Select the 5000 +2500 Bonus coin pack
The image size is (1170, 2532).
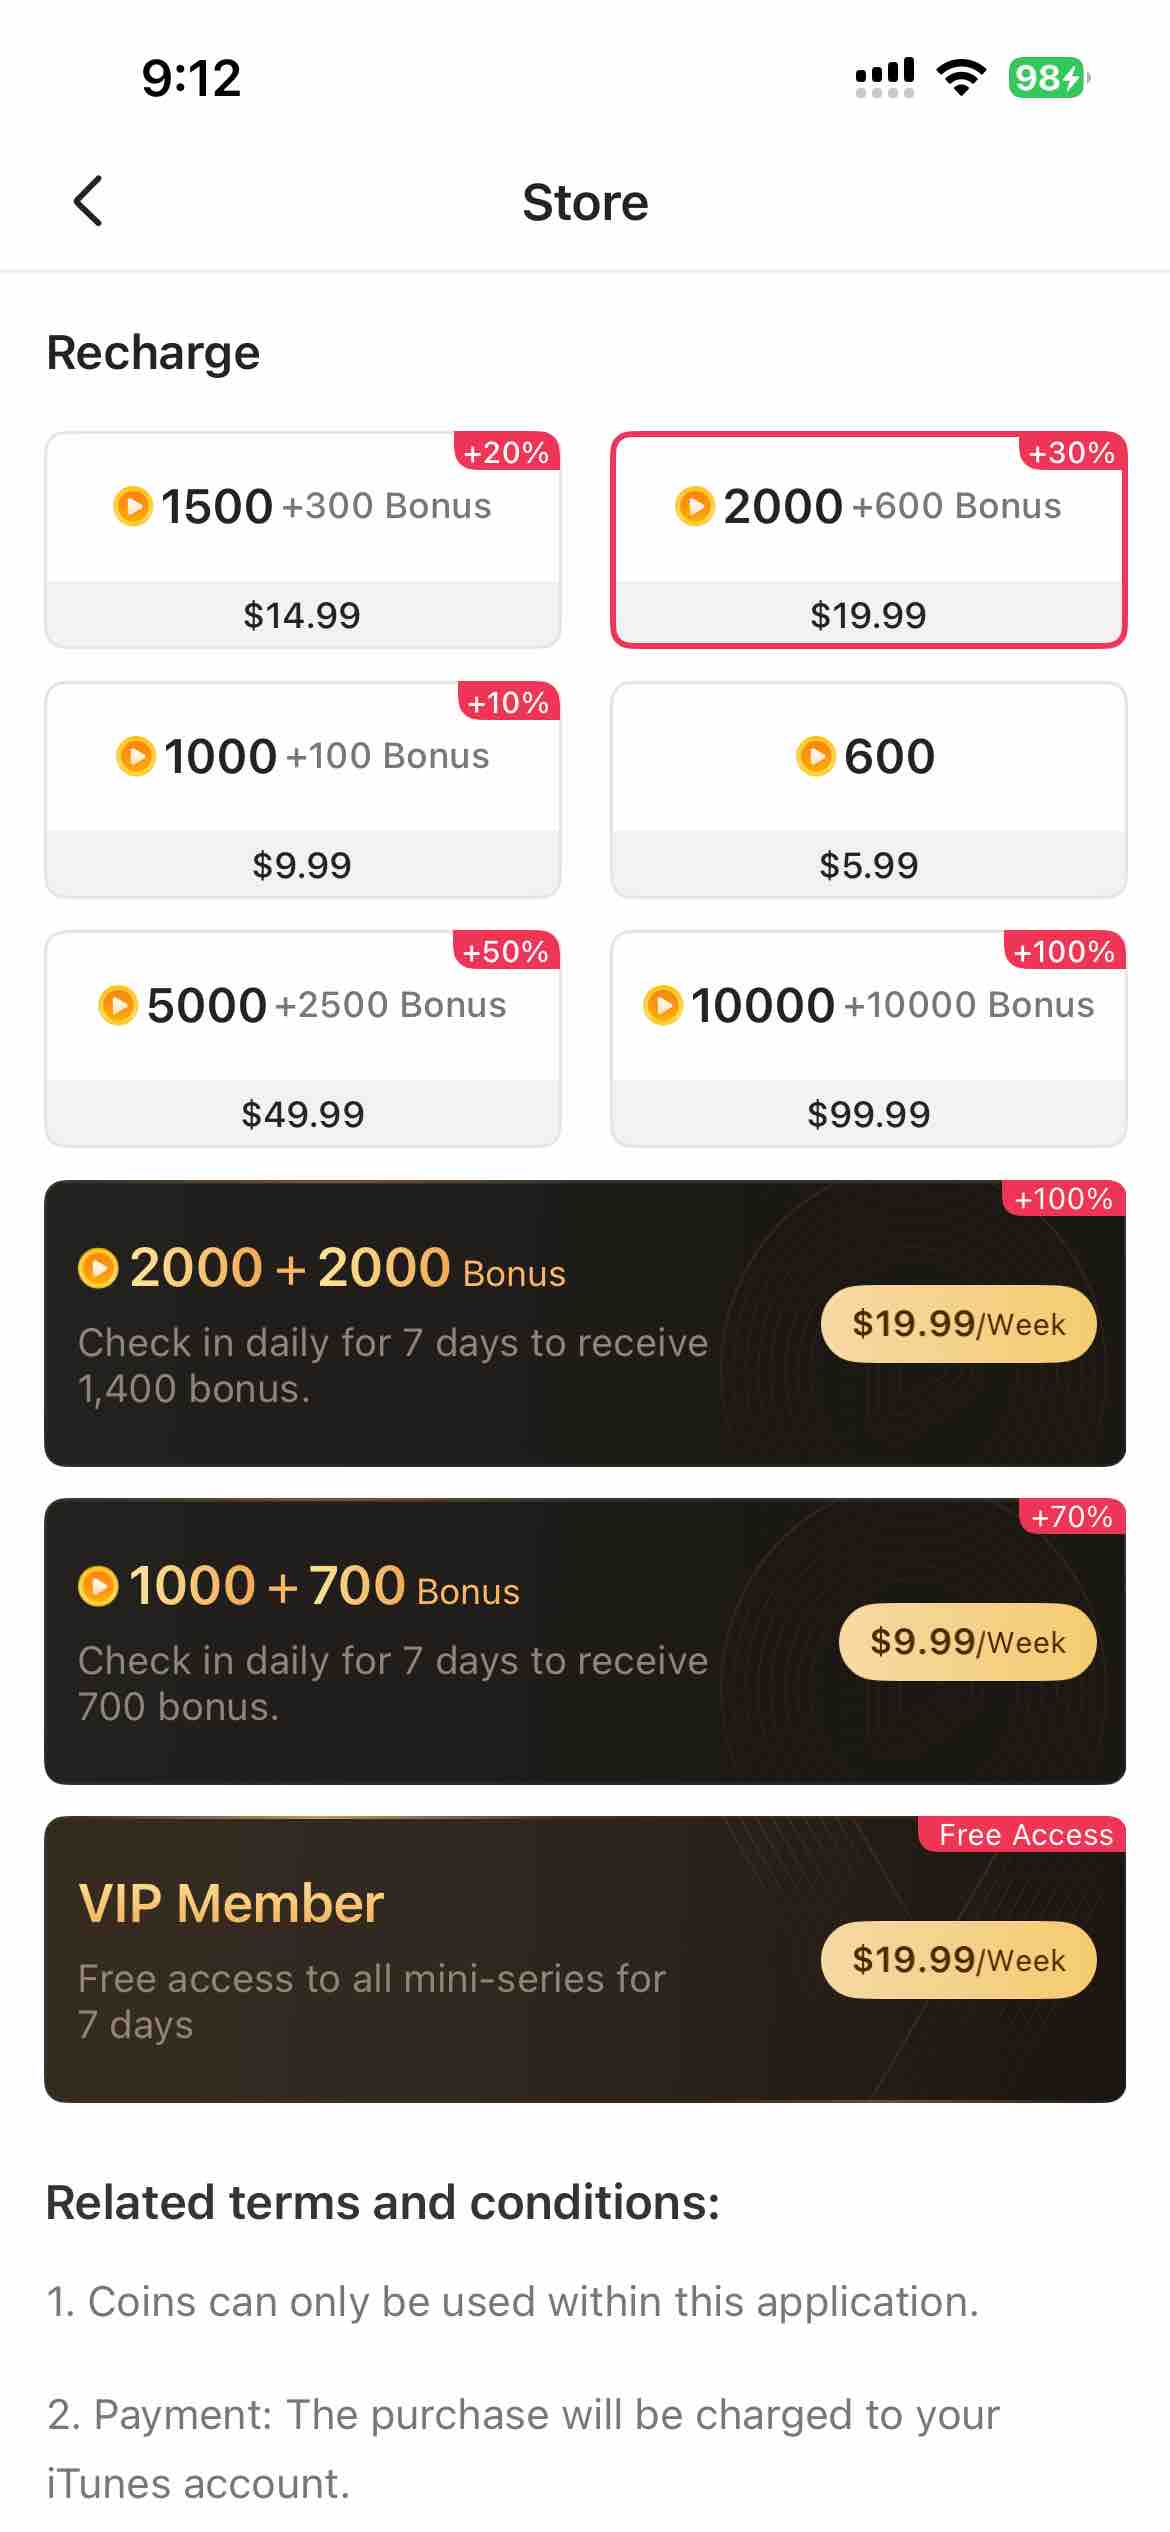point(302,1007)
